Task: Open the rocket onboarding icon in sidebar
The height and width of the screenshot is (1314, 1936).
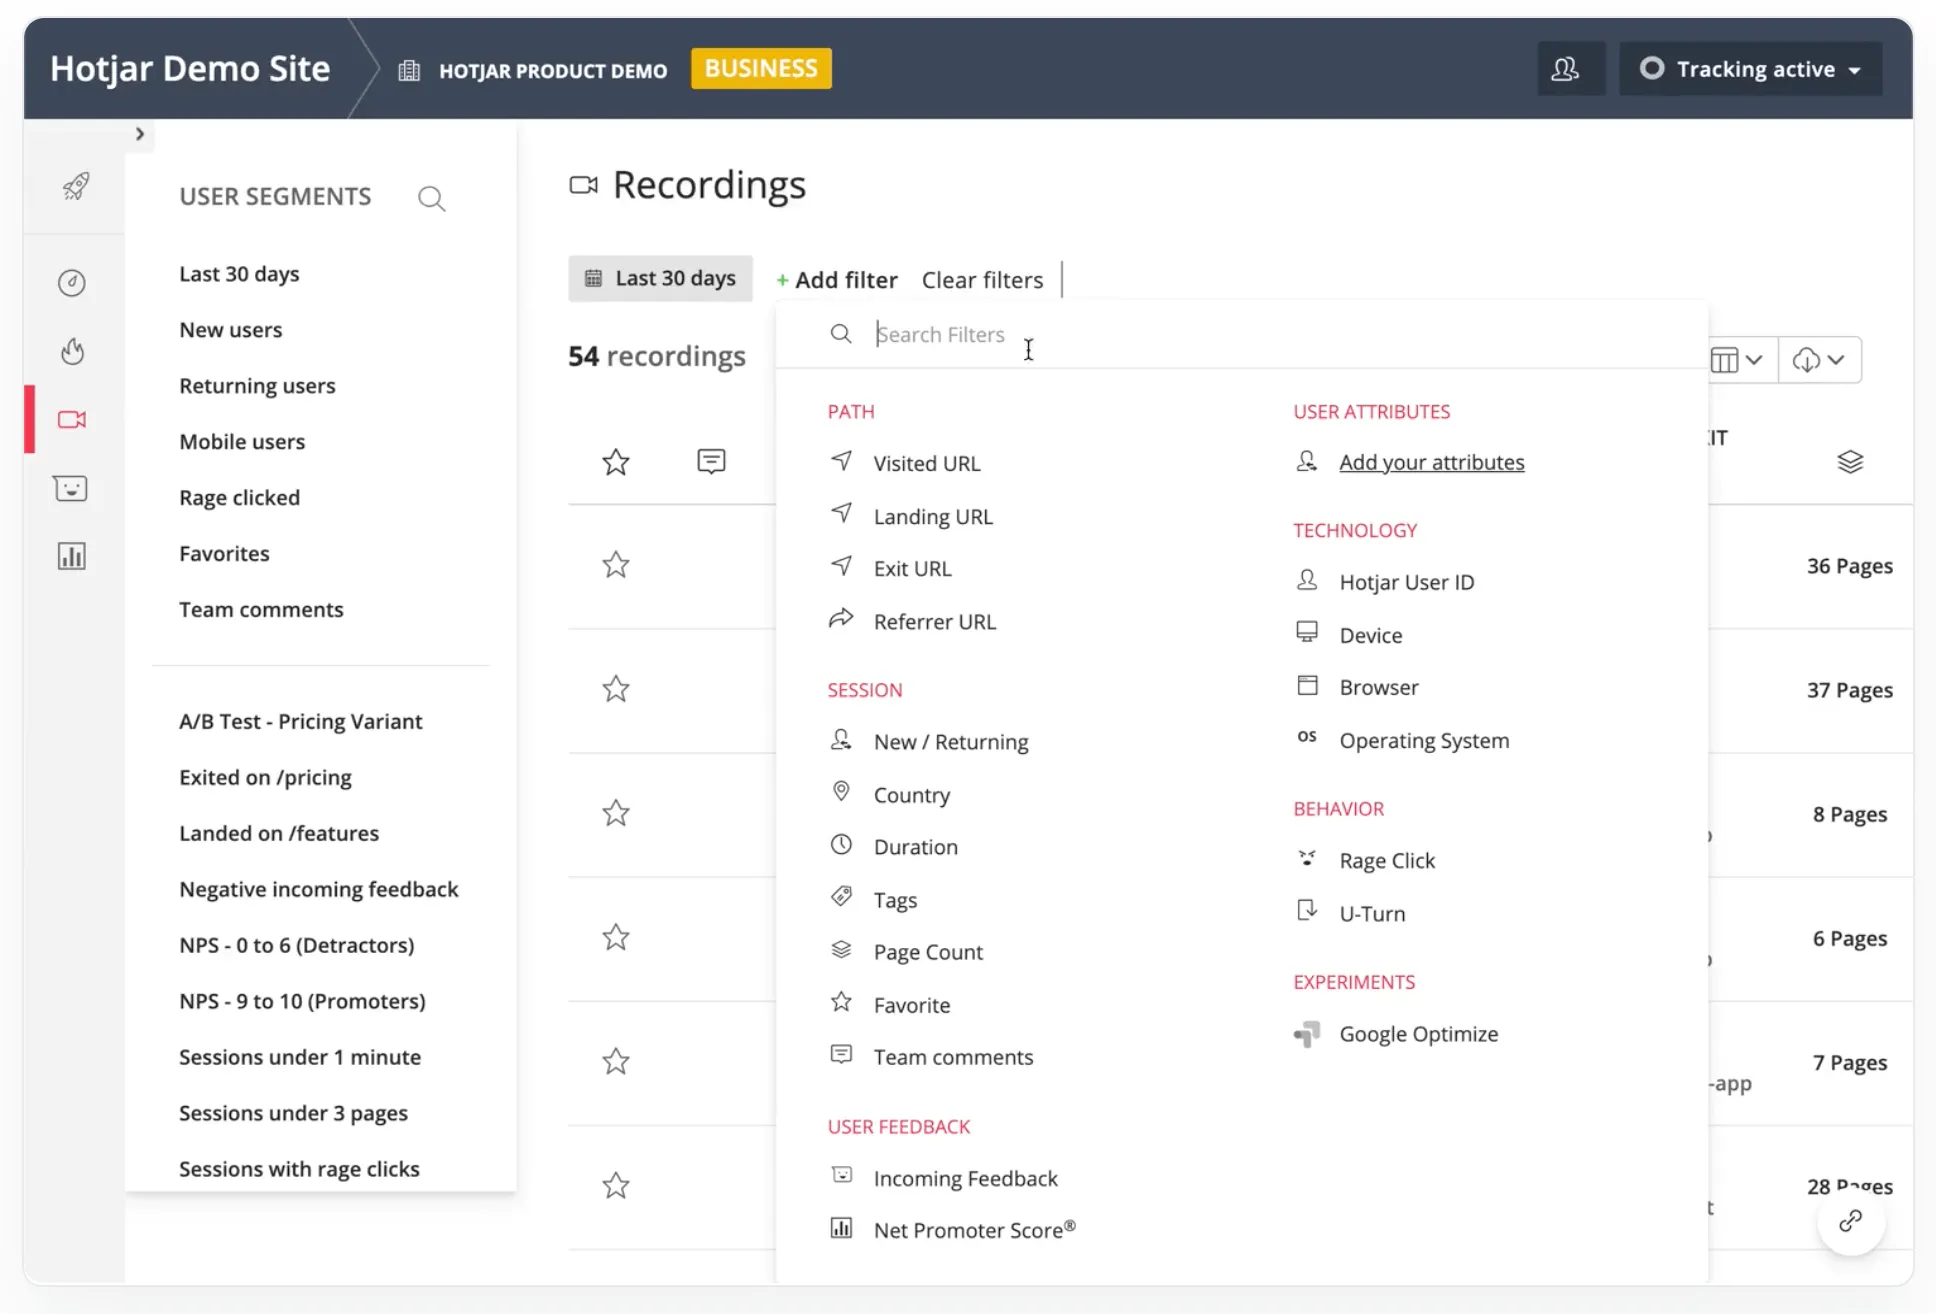Action: pos(75,186)
